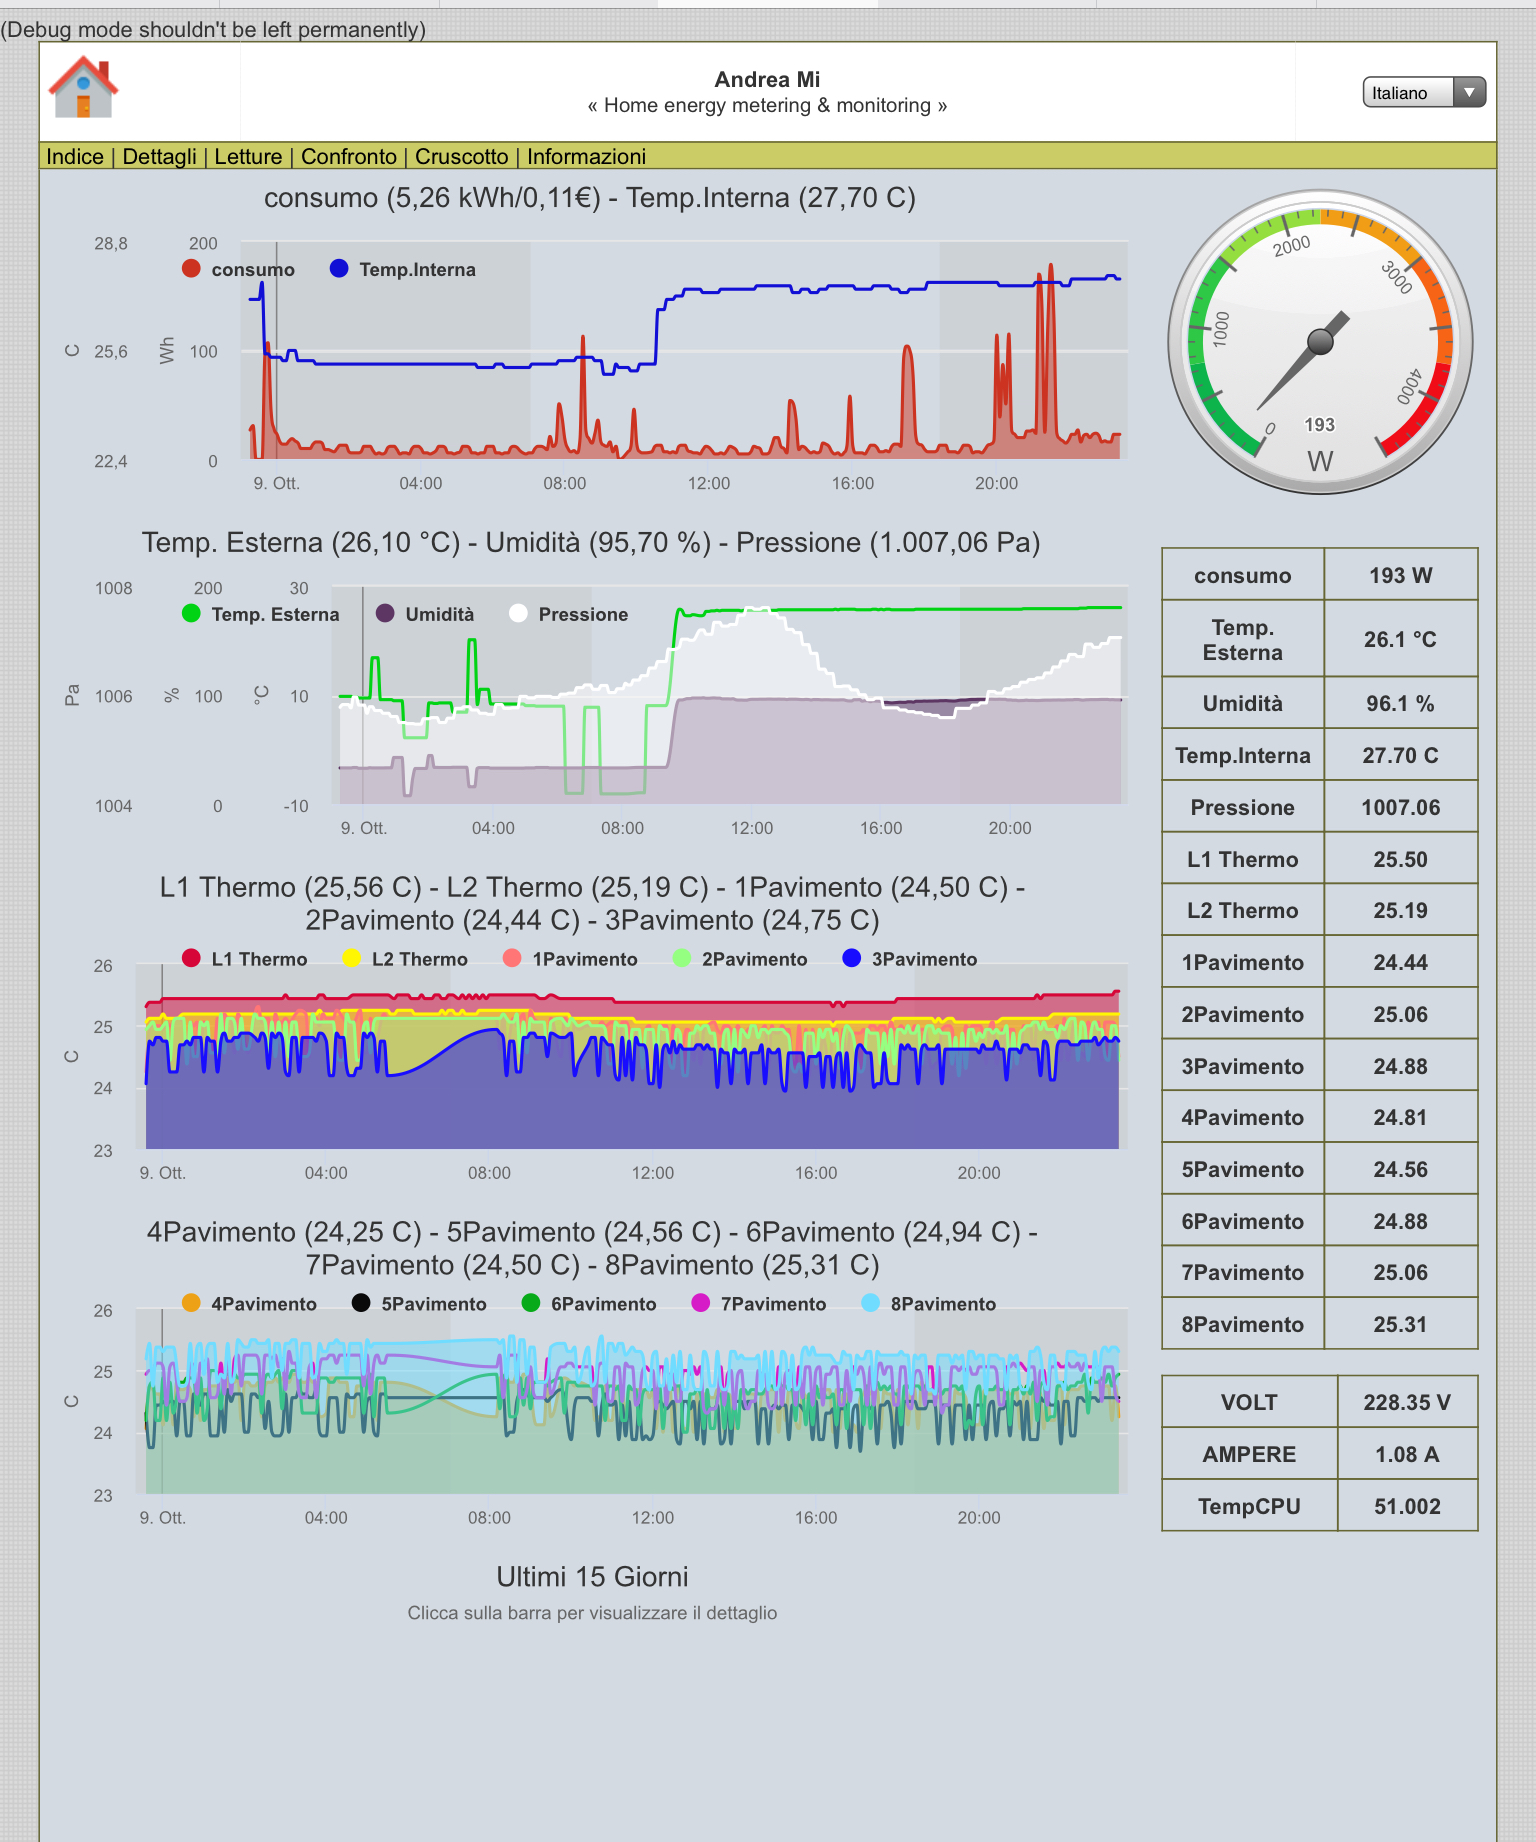Viewport: 1536px width, 1842px height.
Task: Toggle the consumo series legend
Action: click(238, 269)
